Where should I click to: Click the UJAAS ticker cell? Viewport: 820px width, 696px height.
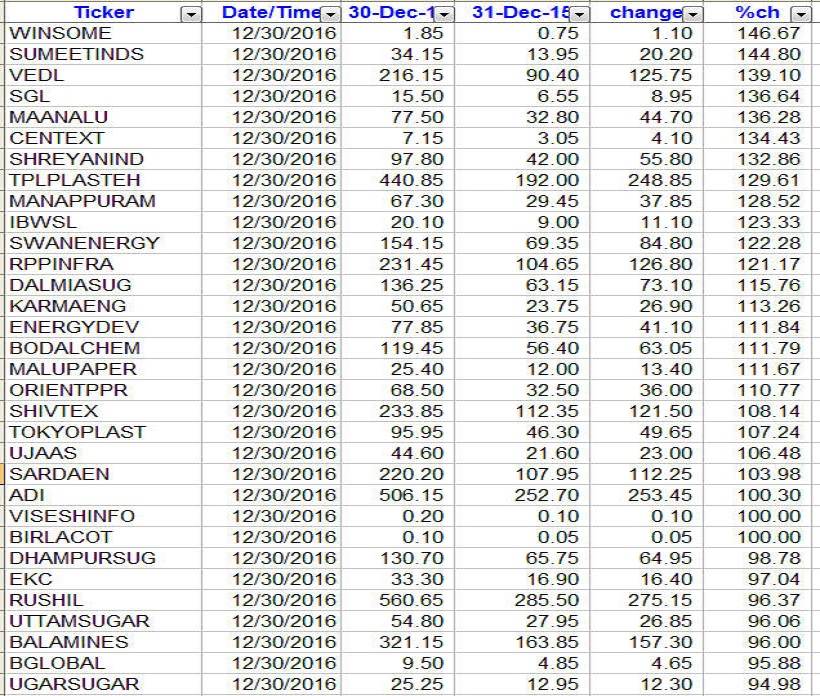103,453
